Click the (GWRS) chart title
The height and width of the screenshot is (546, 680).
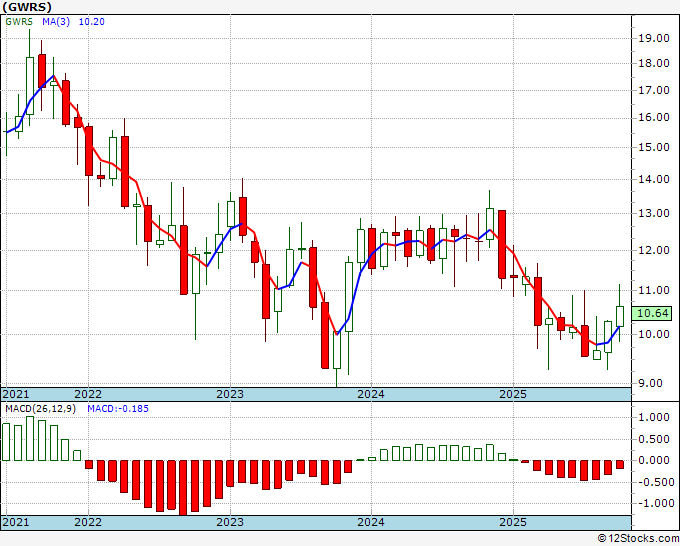(27, 7)
